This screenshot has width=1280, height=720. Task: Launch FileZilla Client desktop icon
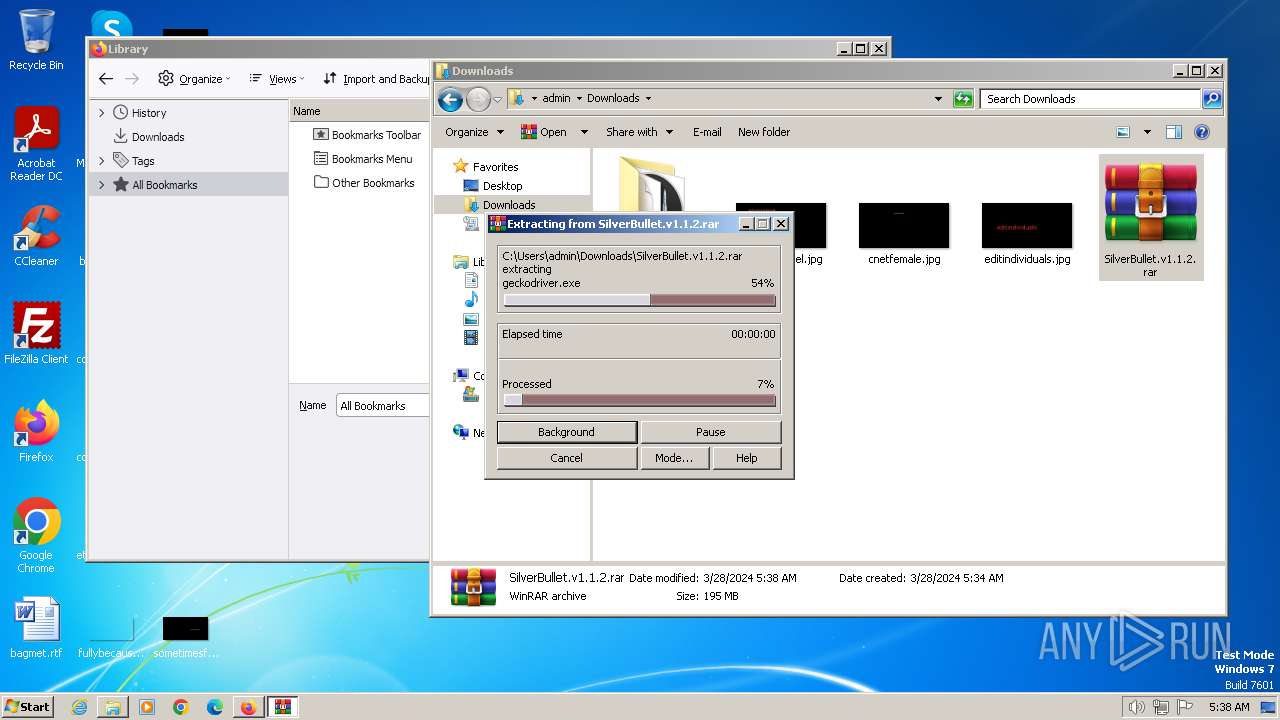(x=36, y=333)
